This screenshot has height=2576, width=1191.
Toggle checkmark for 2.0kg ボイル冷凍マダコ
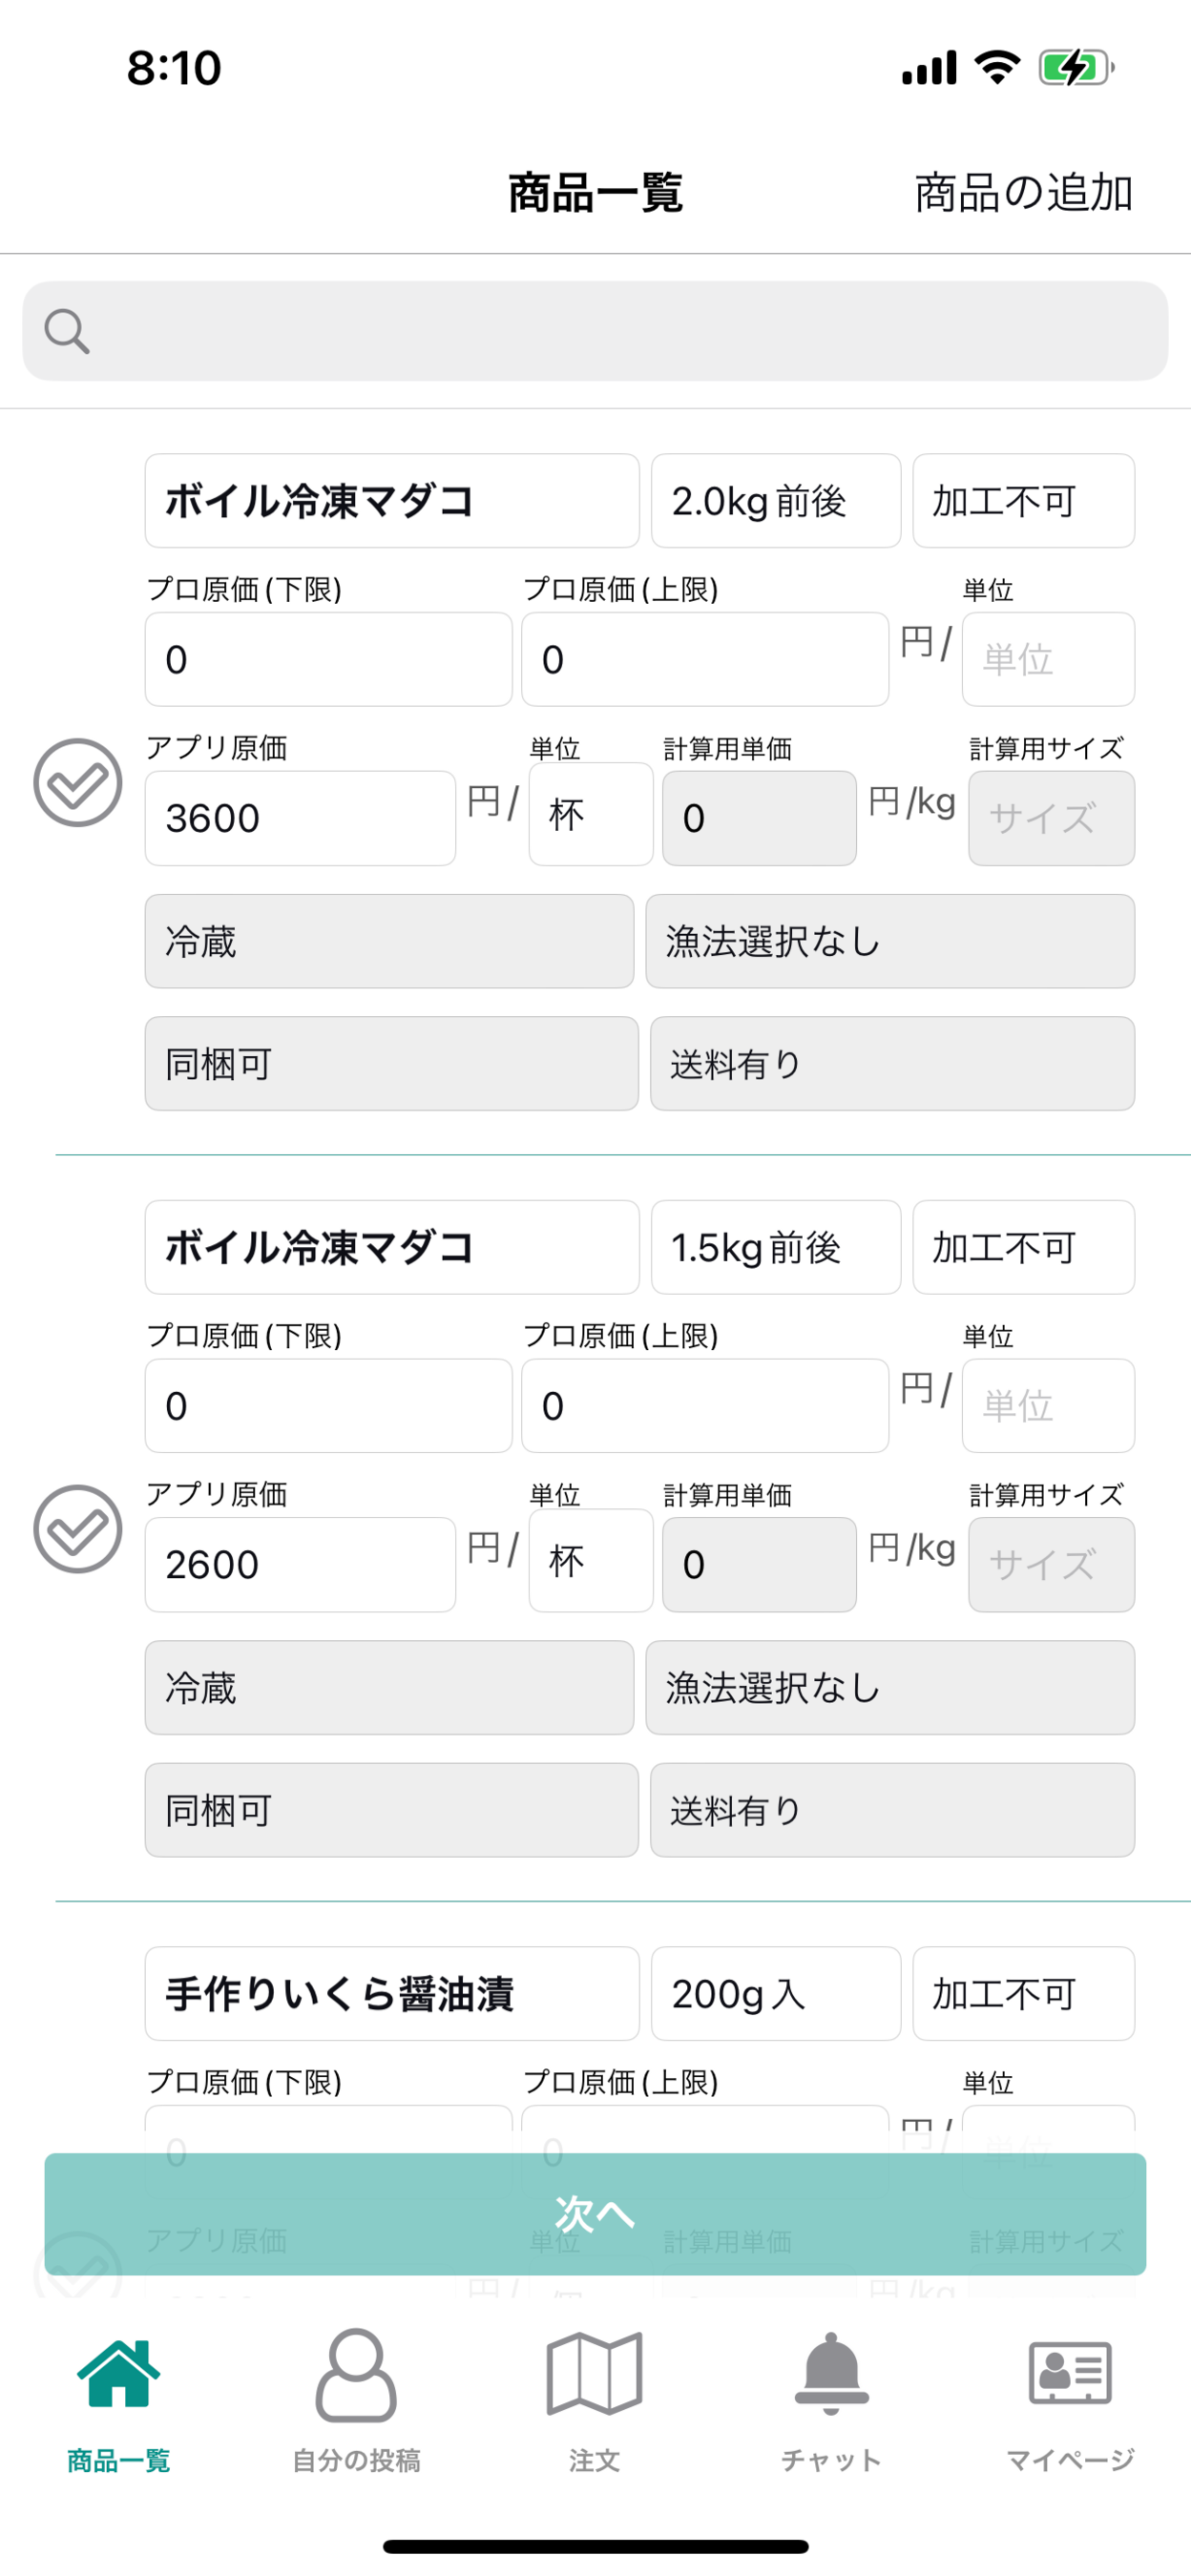(78, 783)
